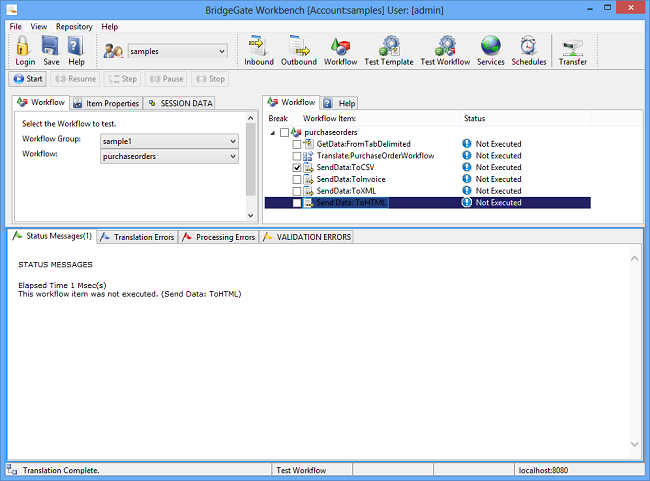Viewport: 650px width, 481px height.
Task: Select the Translate:PurchaseOrderWorkflow tree row
Action: tap(427, 155)
